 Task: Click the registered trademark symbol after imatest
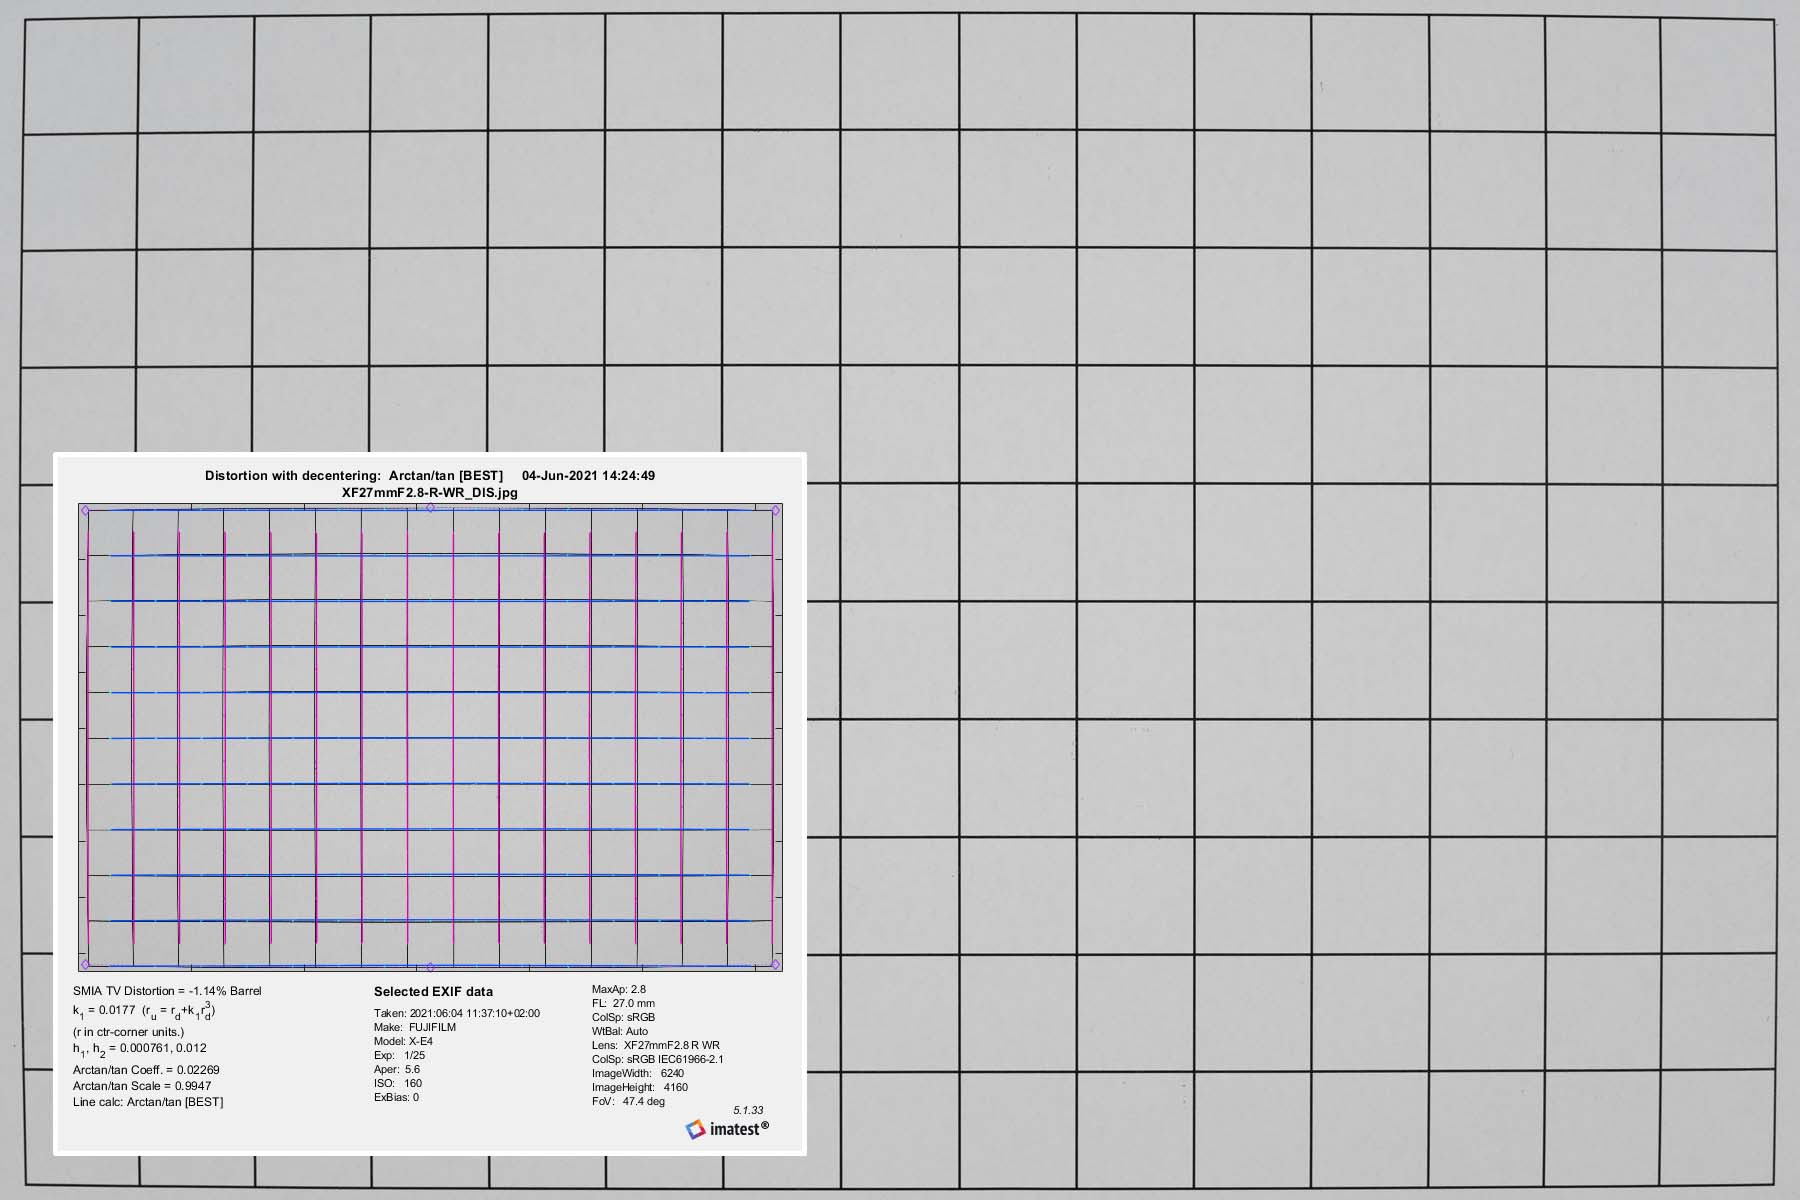(x=765, y=1125)
